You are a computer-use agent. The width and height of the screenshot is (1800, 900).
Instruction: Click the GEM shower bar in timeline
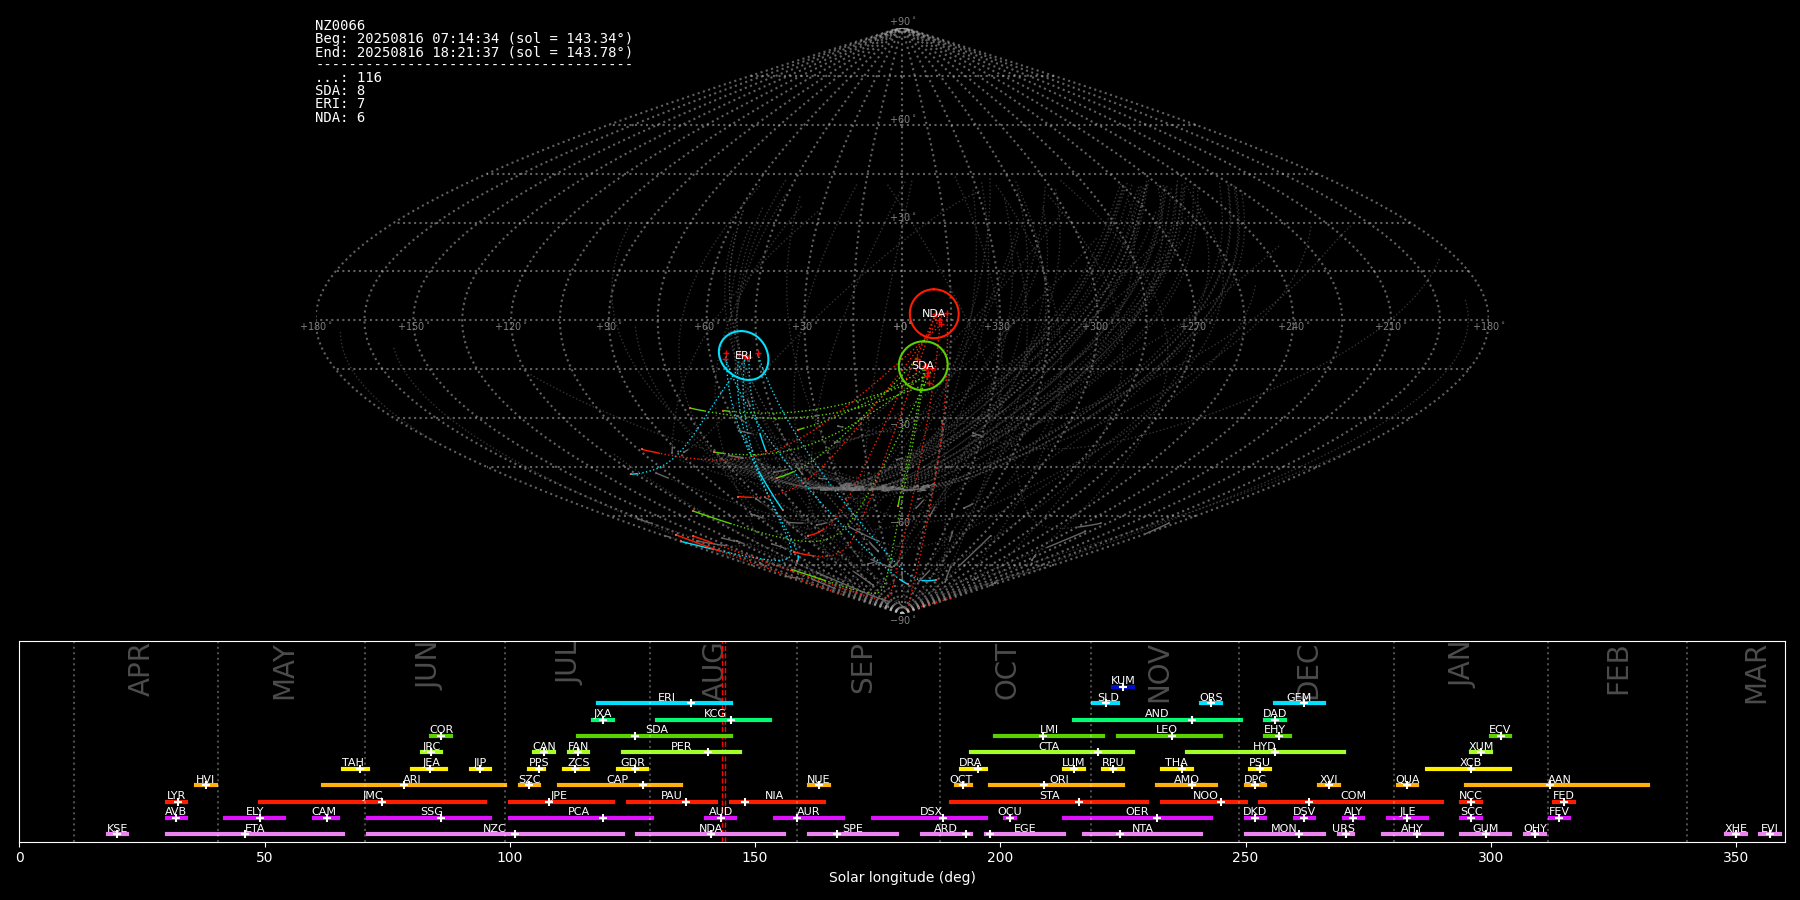(x=1299, y=703)
